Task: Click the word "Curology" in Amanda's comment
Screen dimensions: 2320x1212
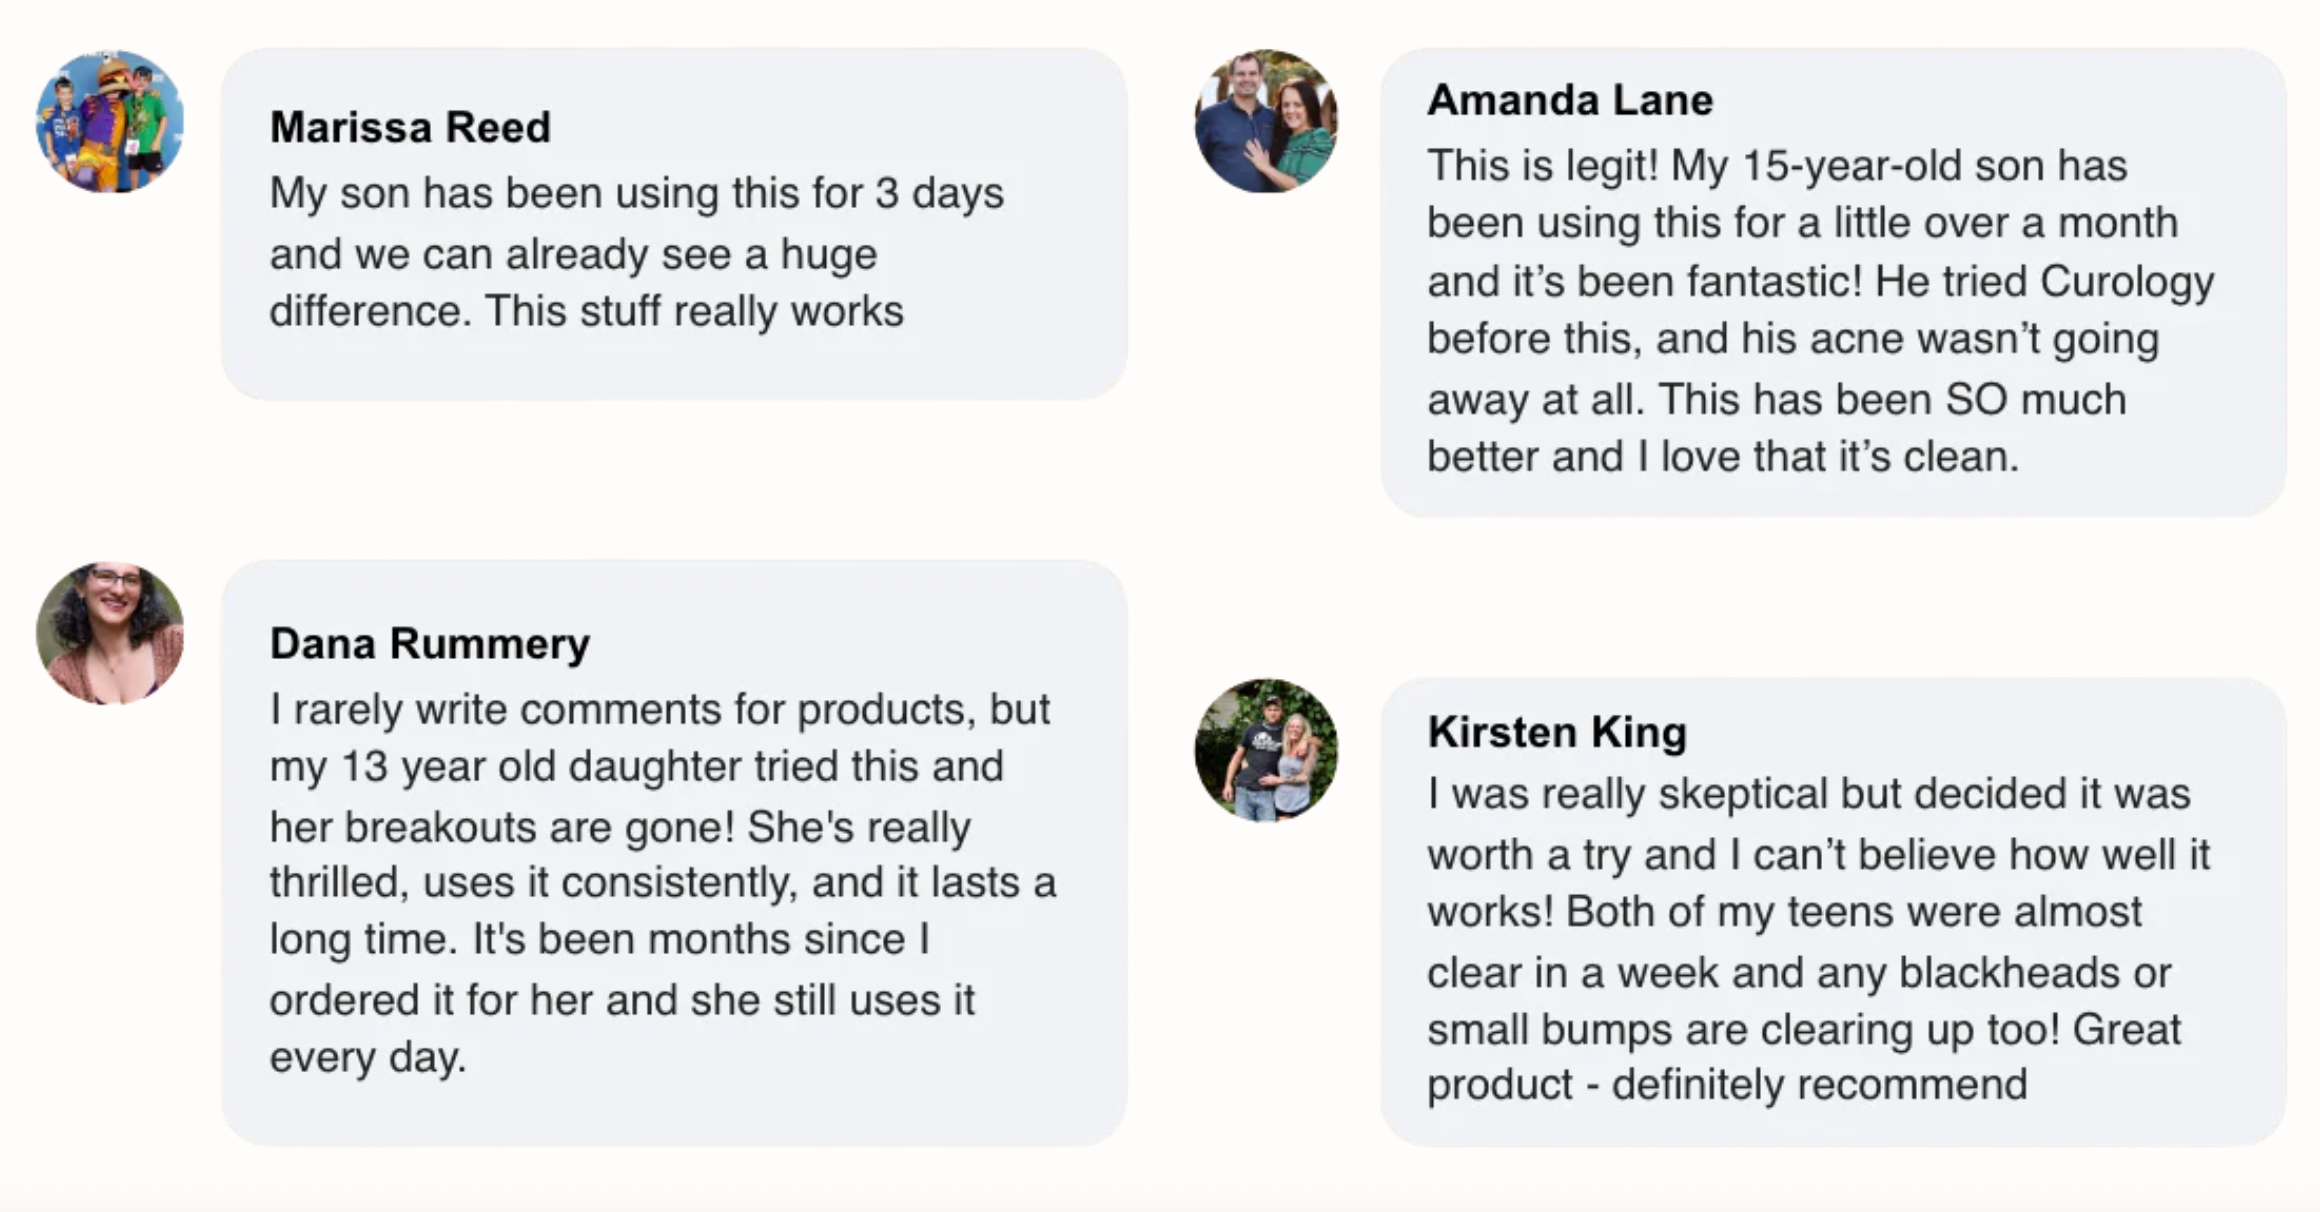Action: (x=2127, y=282)
